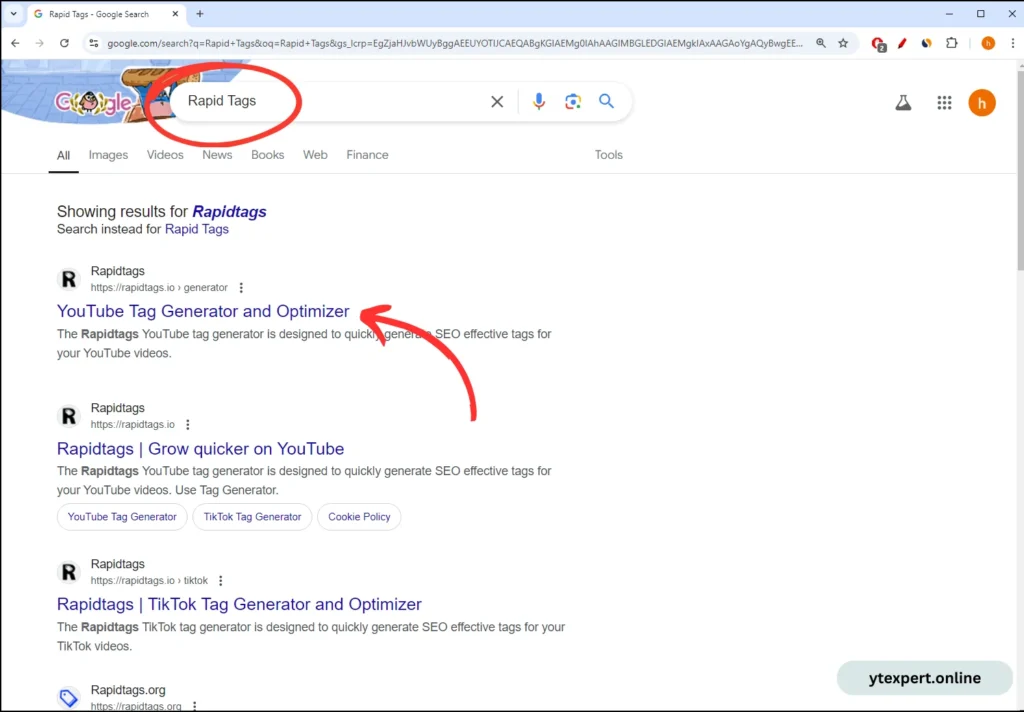The image size is (1024, 712).
Task: Open the YouTube Tag Generator and Optimizer link
Action: 203,311
